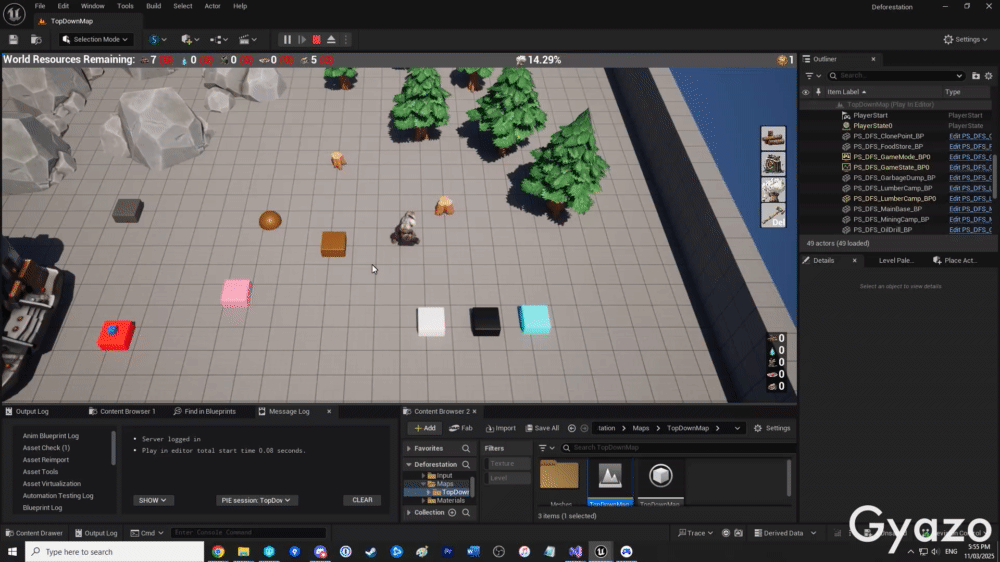Click the Fab button in Content Browser
This screenshot has width=1000, height=562.
pos(461,428)
